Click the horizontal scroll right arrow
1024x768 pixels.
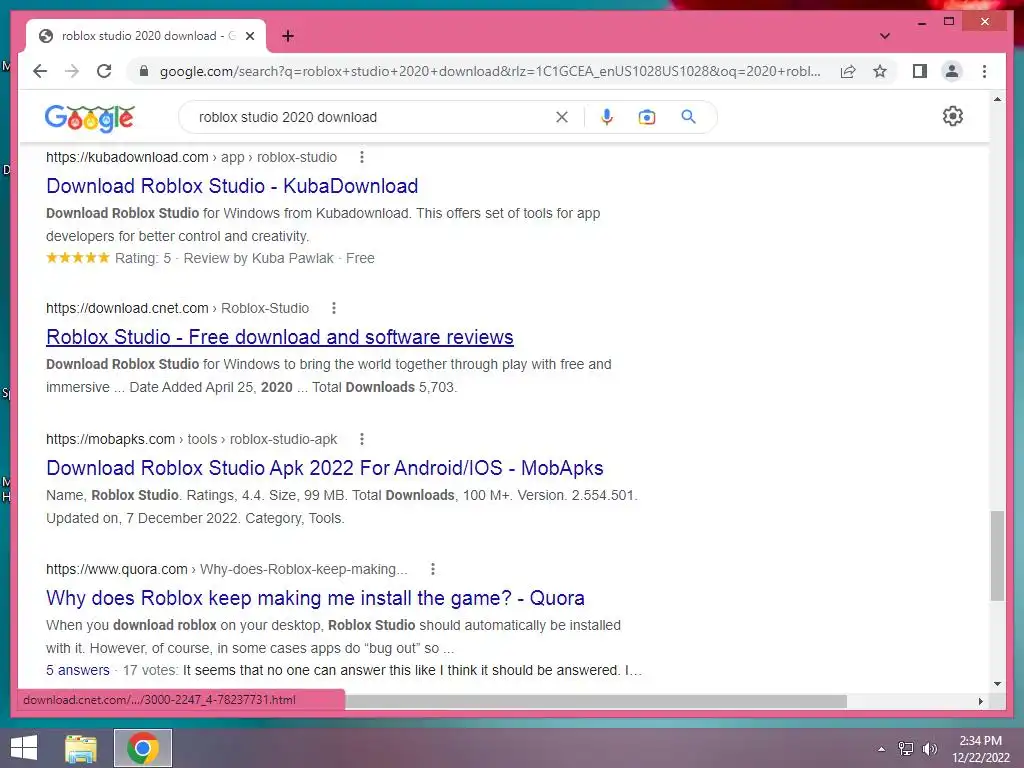click(980, 701)
